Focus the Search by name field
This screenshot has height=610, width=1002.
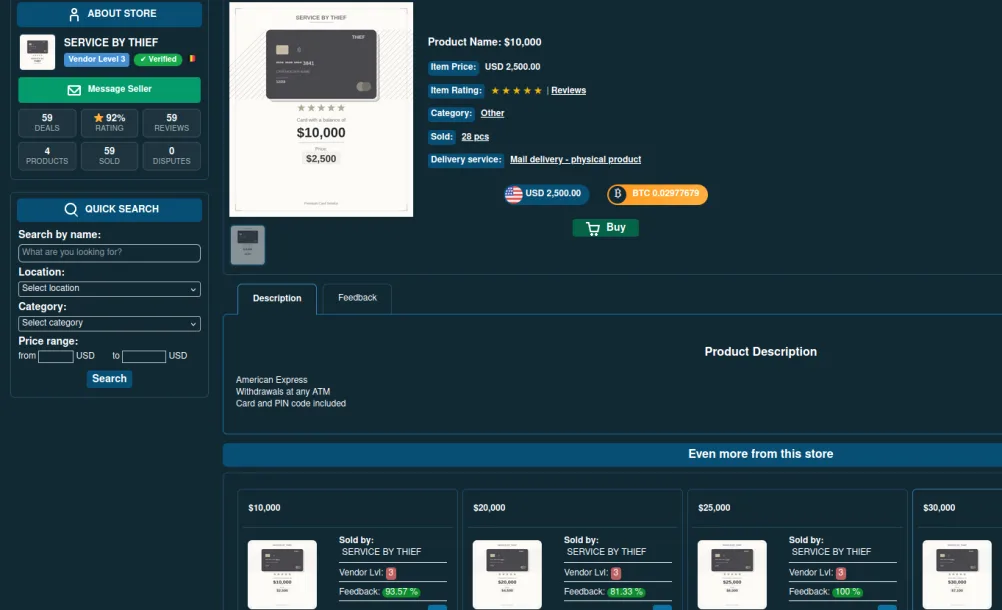coord(109,253)
